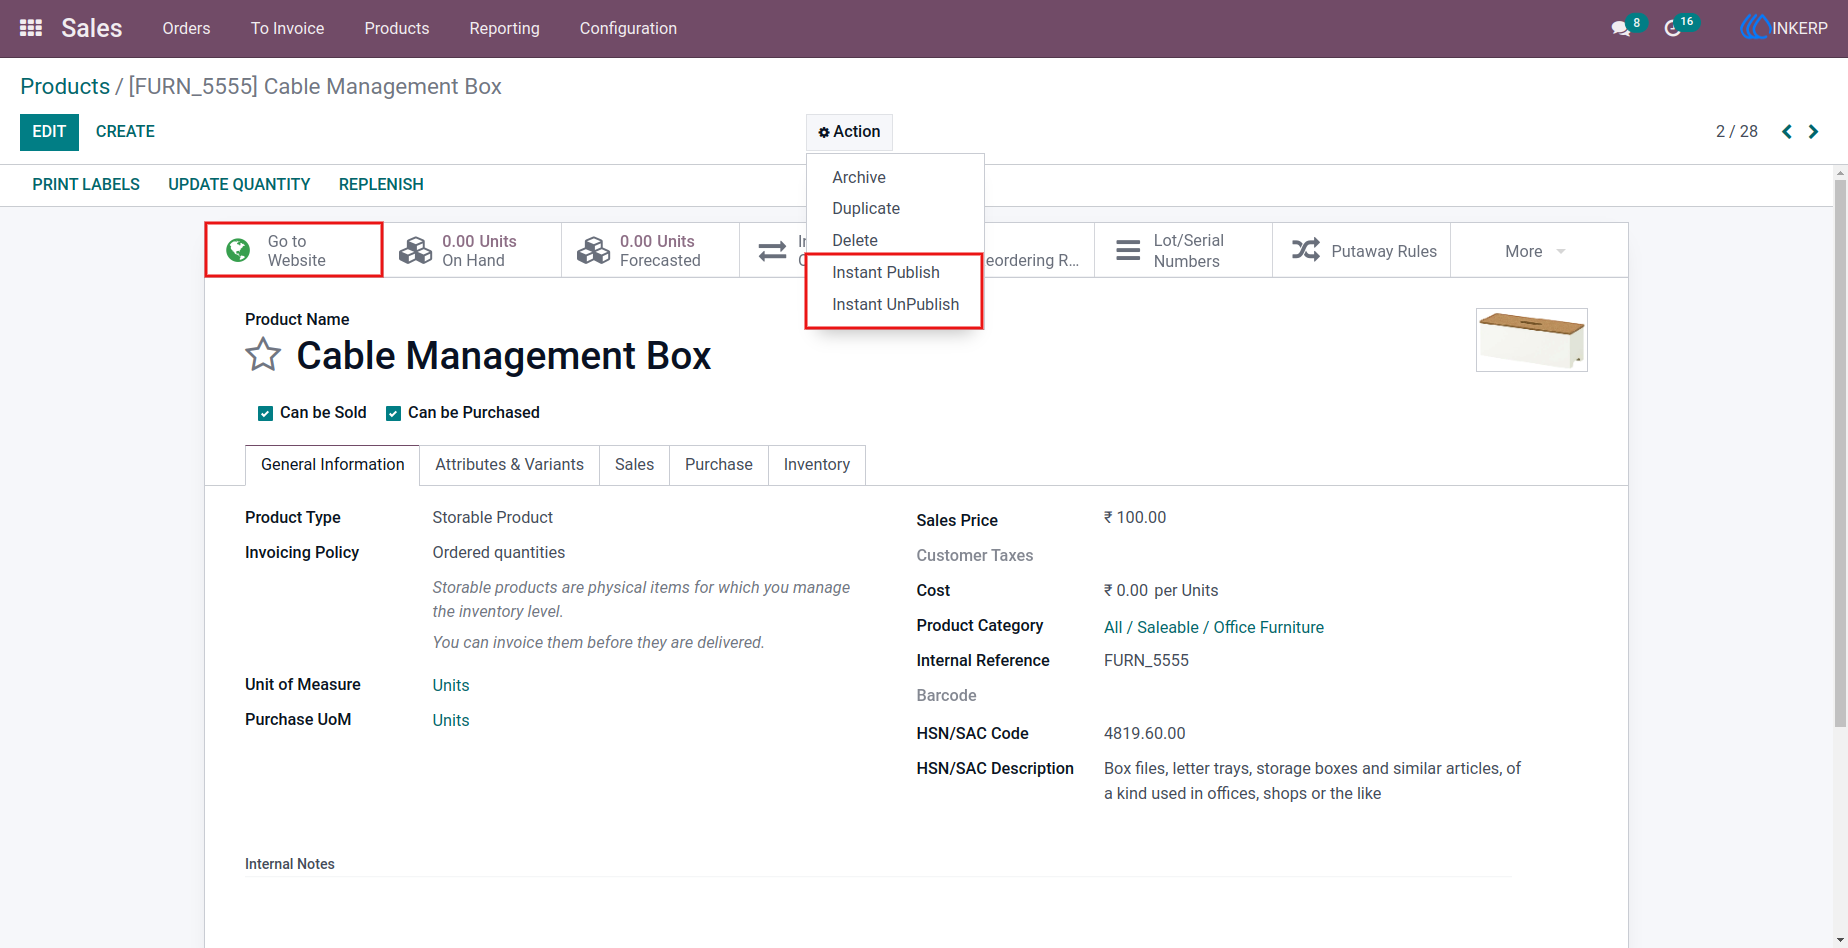Click UPDATE QUANTITY button
Screen dimensions: 1848x948
point(239,184)
